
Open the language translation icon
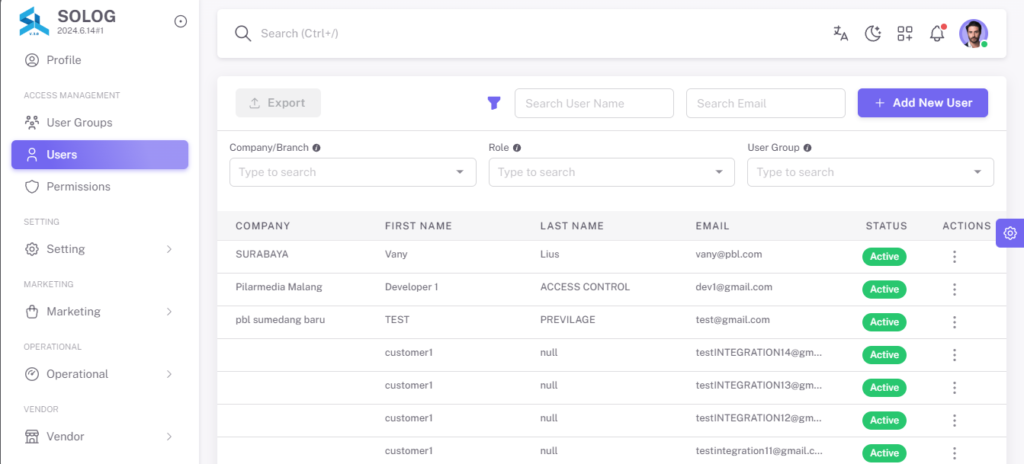click(840, 33)
